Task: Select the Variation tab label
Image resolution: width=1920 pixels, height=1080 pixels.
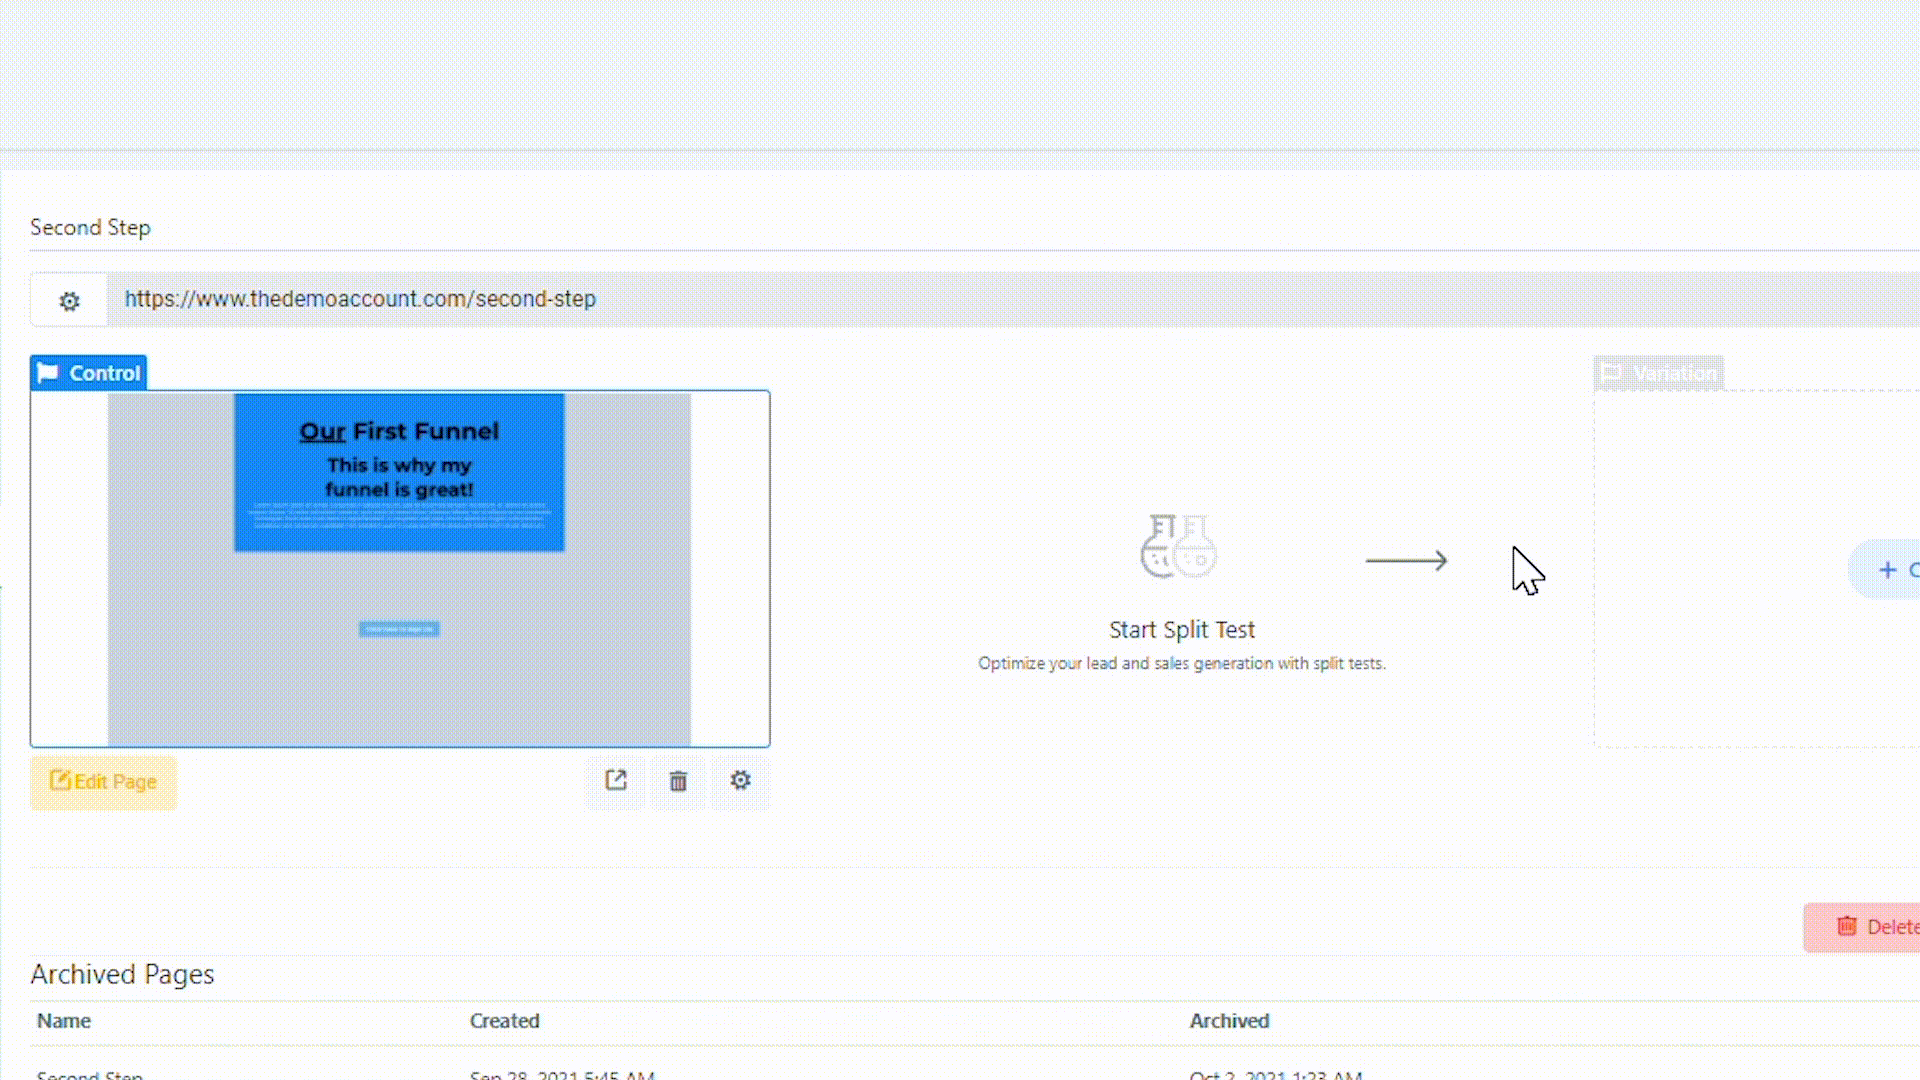Action: point(1674,373)
